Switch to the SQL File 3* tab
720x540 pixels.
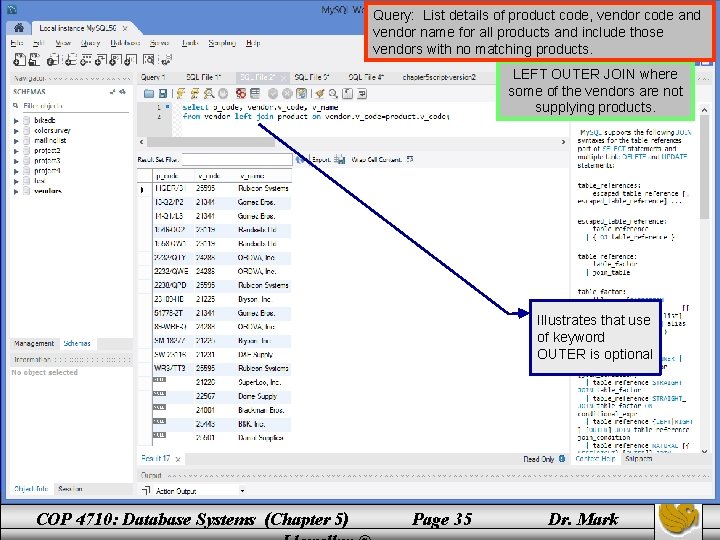[312, 77]
